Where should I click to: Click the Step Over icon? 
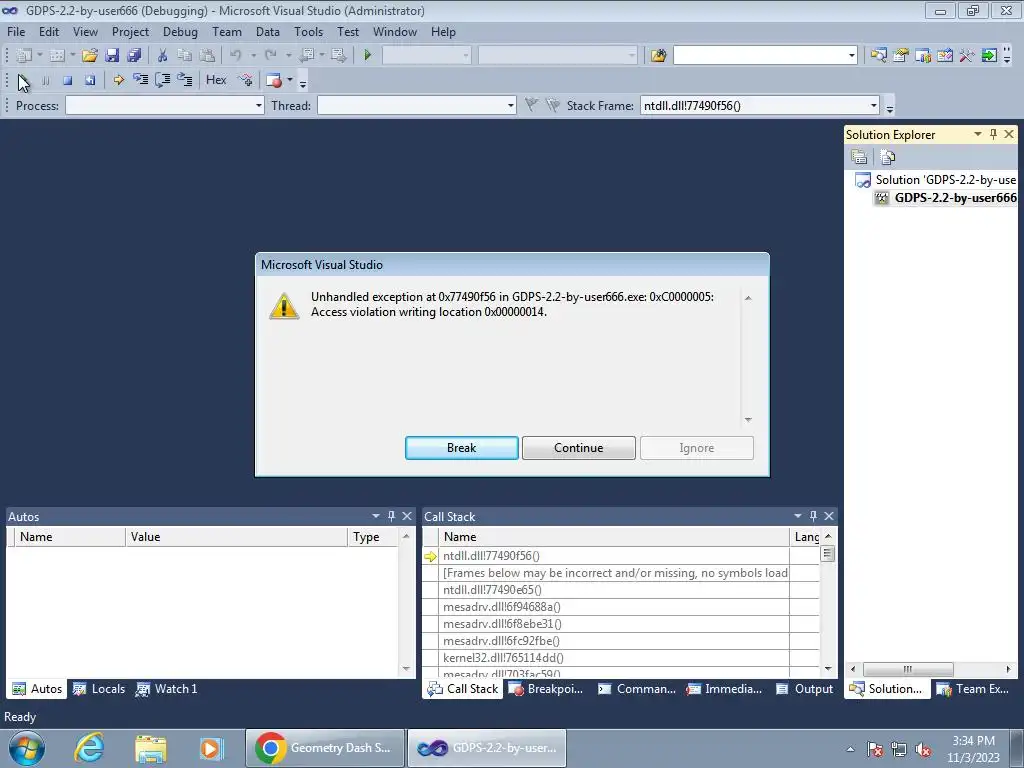[x=163, y=80]
